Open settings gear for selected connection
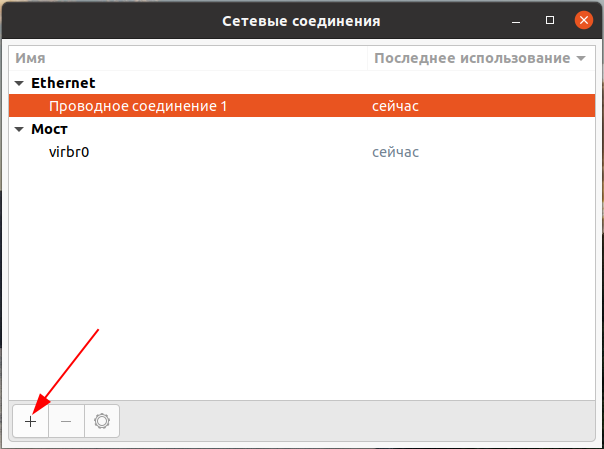604x449 pixels. [x=102, y=421]
